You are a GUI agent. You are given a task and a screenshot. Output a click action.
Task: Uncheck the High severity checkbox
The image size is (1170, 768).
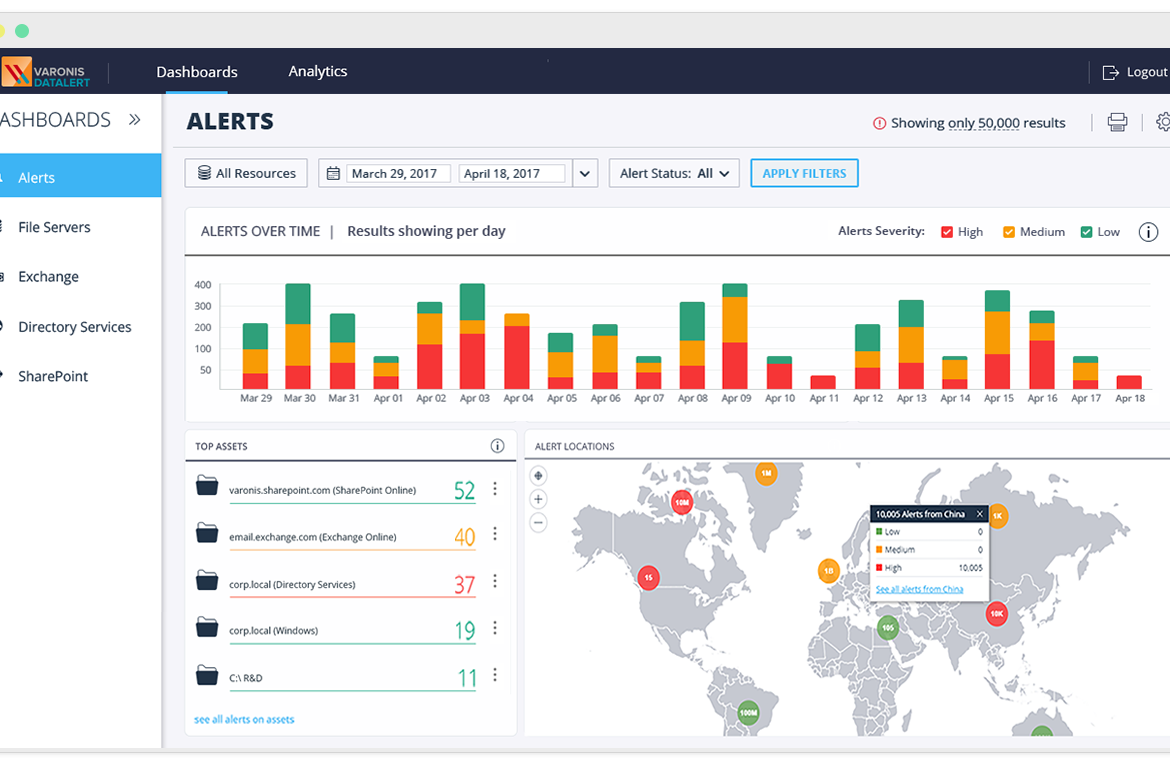(x=947, y=232)
